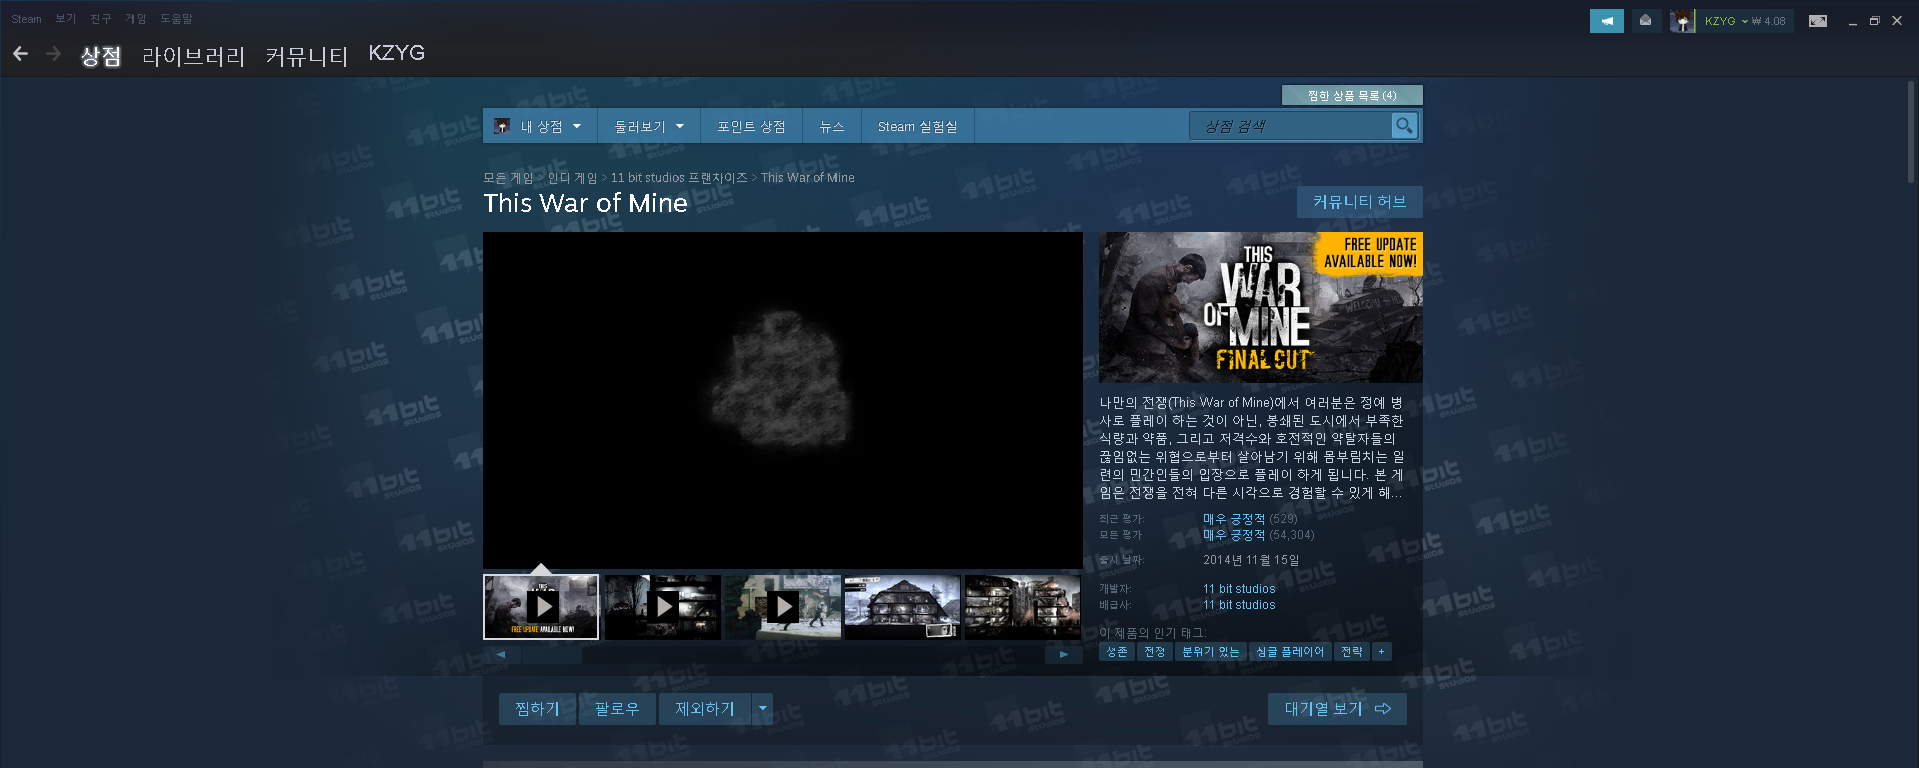The width and height of the screenshot is (1919, 768).
Task: Click the 팔로우 button
Action: pyautogui.click(x=617, y=709)
